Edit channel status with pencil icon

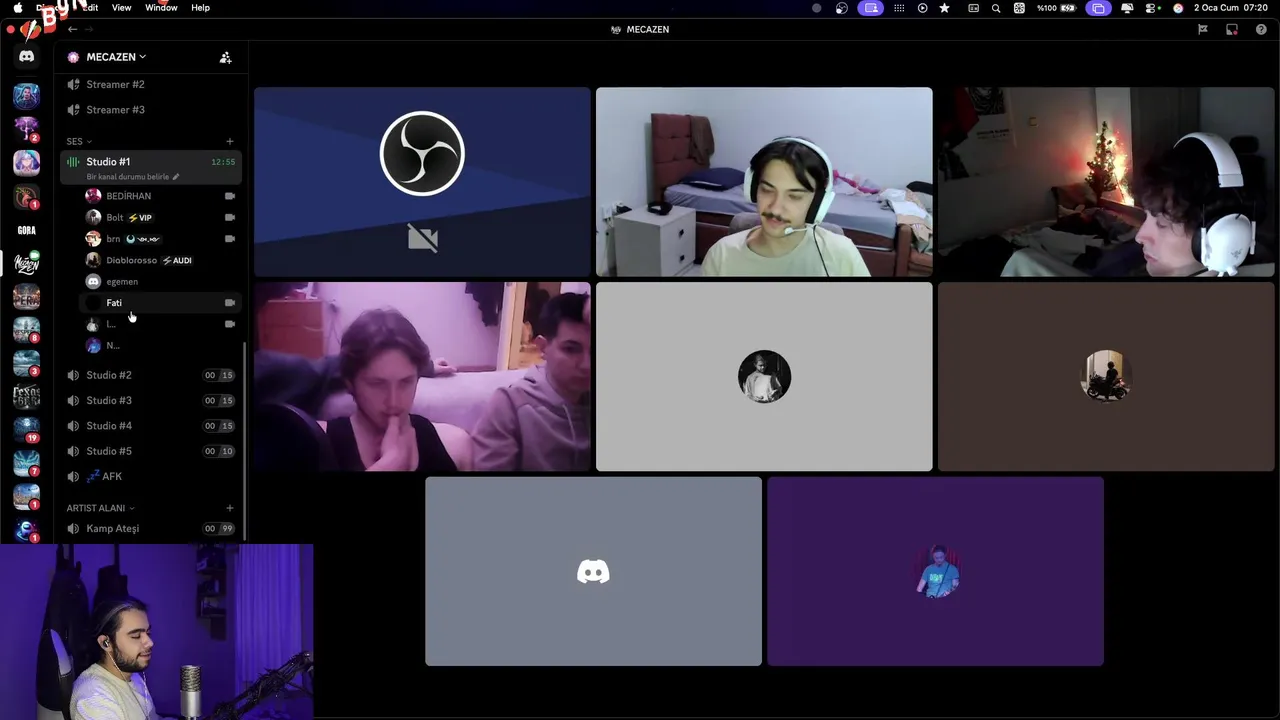pyautogui.click(x=176, y=177)
